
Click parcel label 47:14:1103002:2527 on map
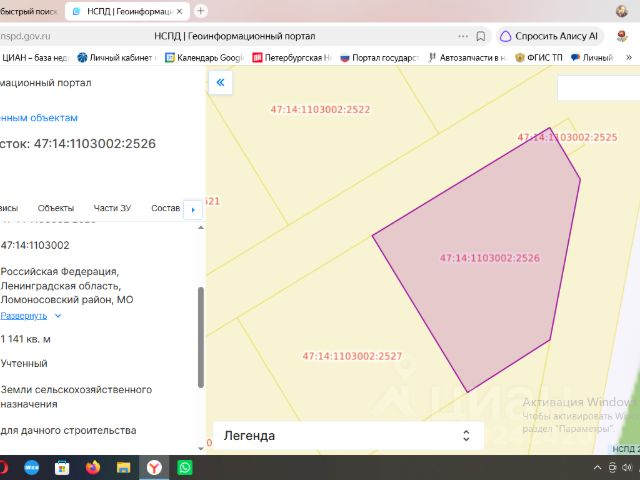coord(352,356)
